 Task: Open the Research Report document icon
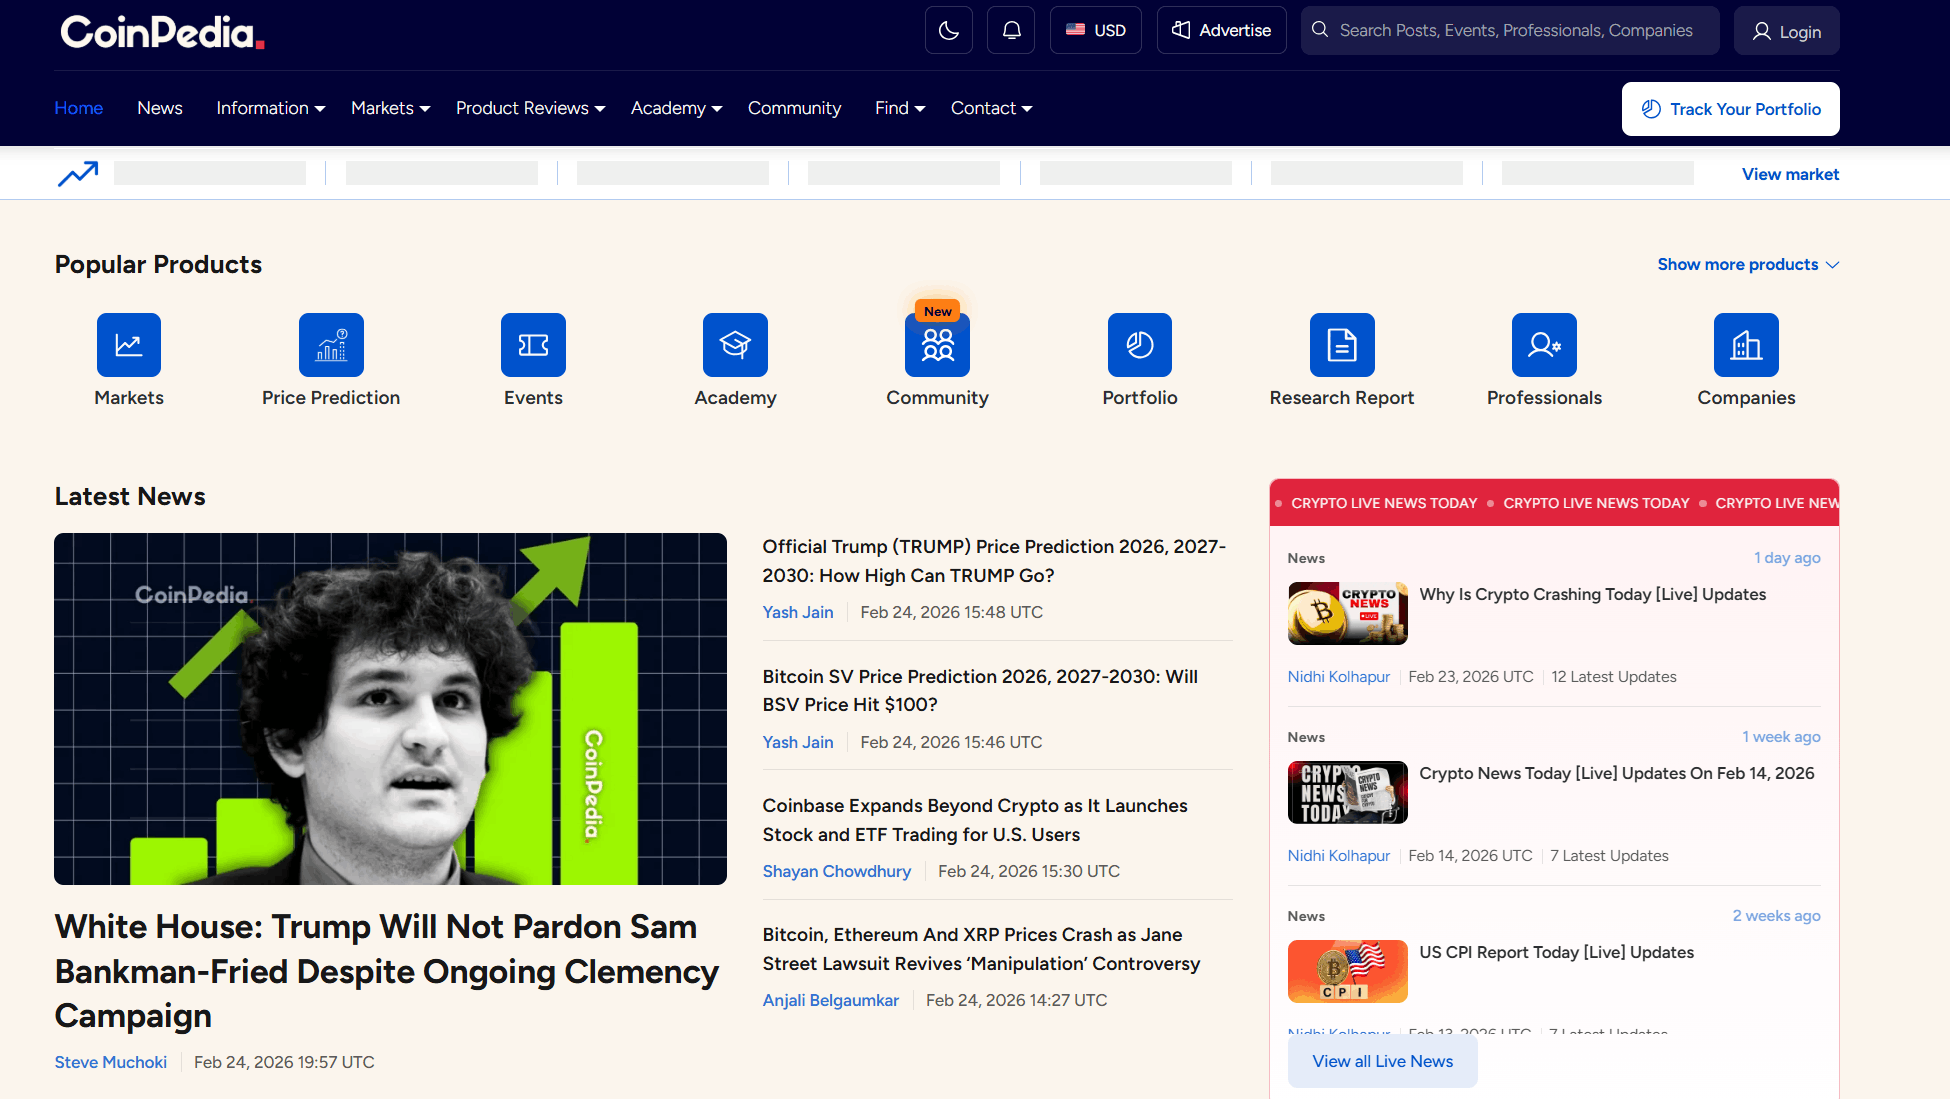click(1342, 345)
